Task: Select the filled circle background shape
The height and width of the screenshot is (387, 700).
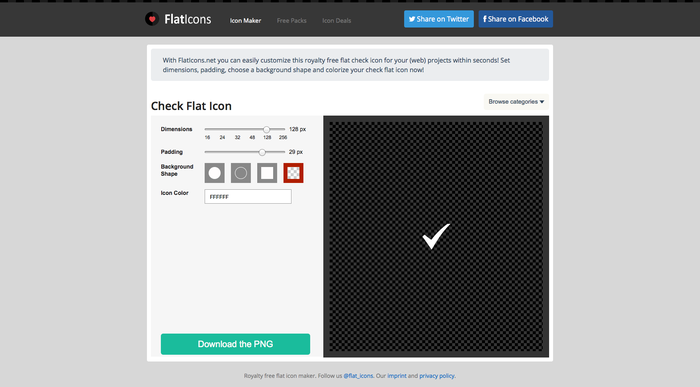Action: click(x=214, y=173)
